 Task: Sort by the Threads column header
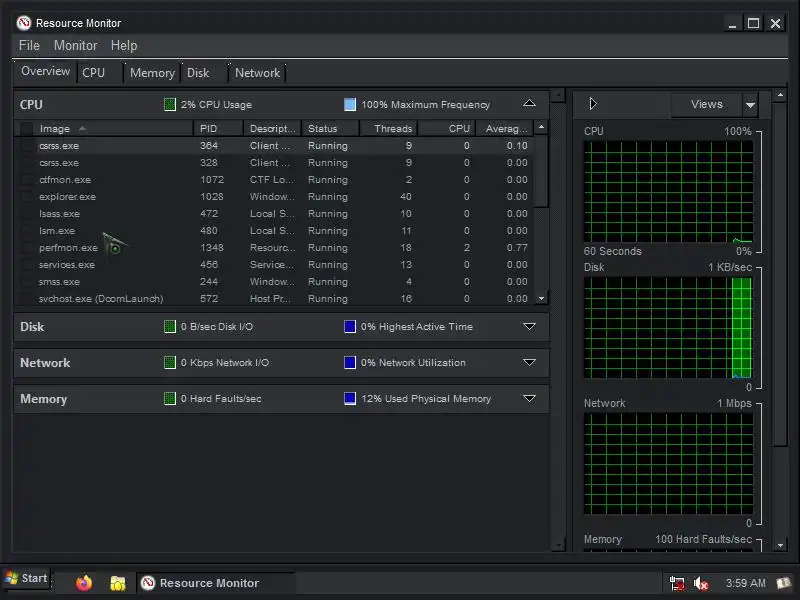(389, 129)
